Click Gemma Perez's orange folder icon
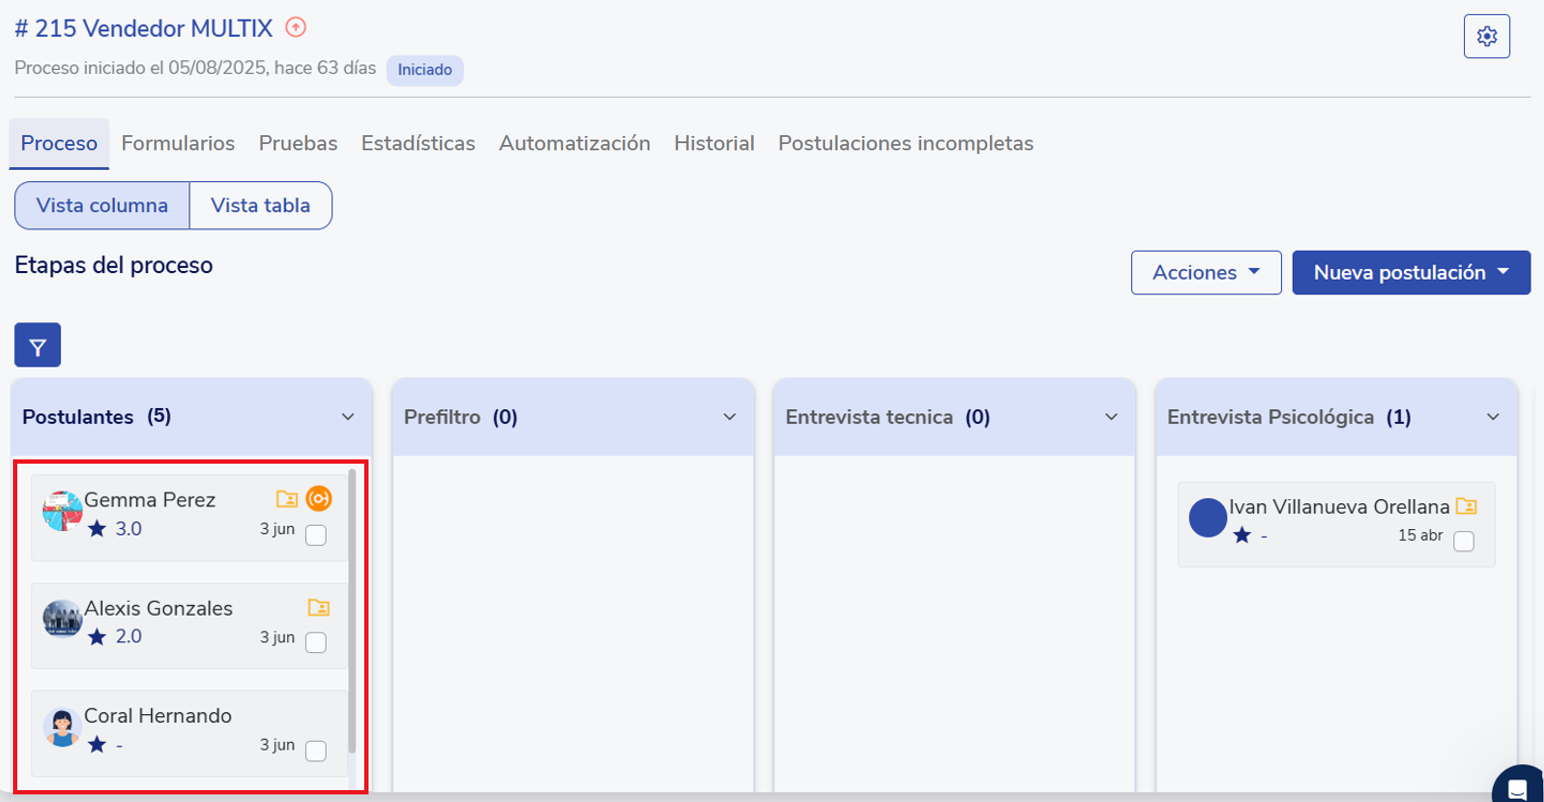The height and width of the screenshot is (802, 1544). (287, 499)
